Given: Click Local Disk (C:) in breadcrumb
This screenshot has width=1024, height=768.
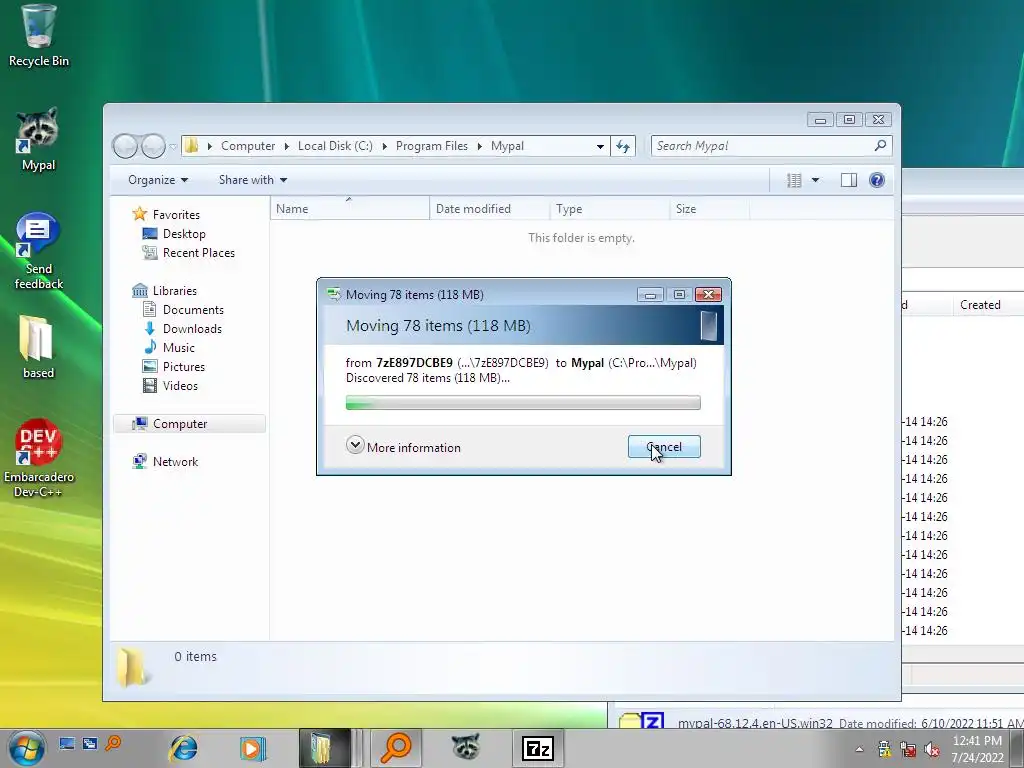Looking at the screenshot, I should (x=335, y=146).
